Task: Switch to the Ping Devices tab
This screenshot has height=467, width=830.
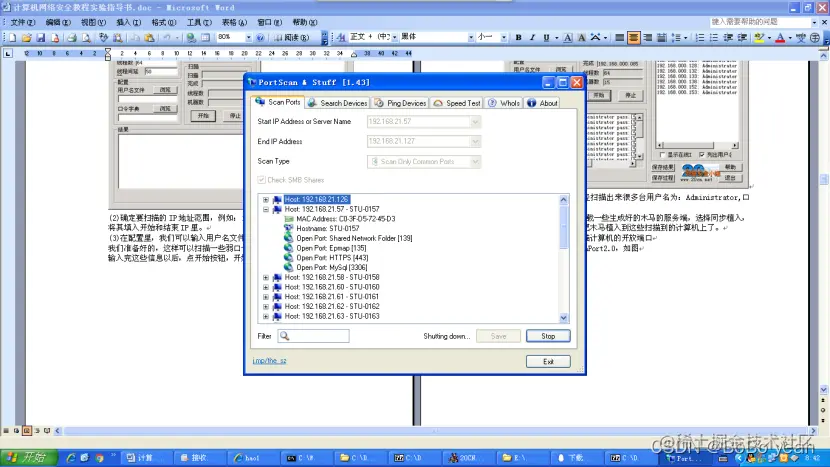Action: pos(400,103)
